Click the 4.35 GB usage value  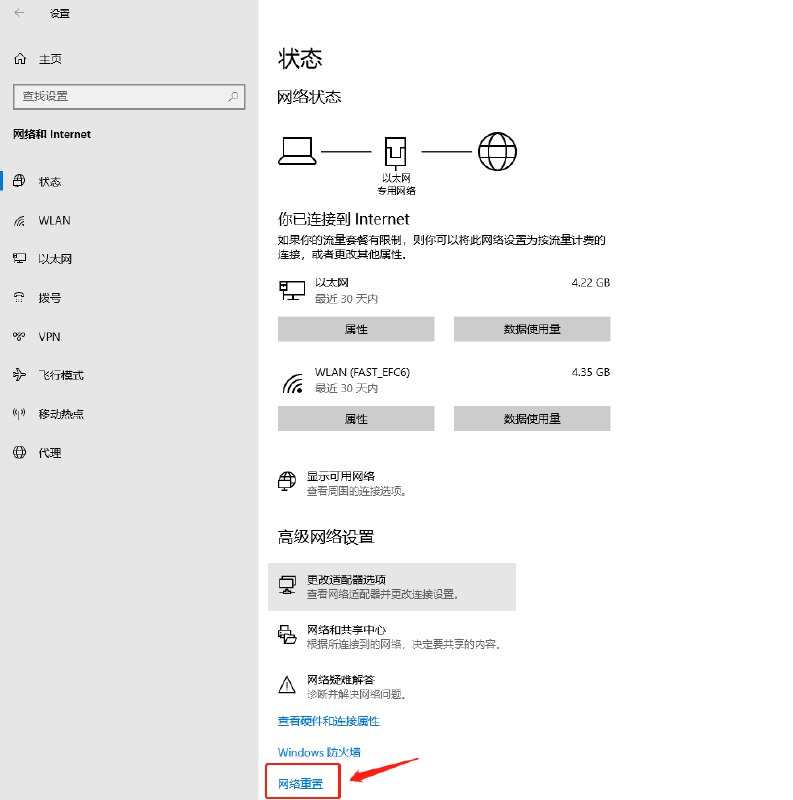point(590,372)
